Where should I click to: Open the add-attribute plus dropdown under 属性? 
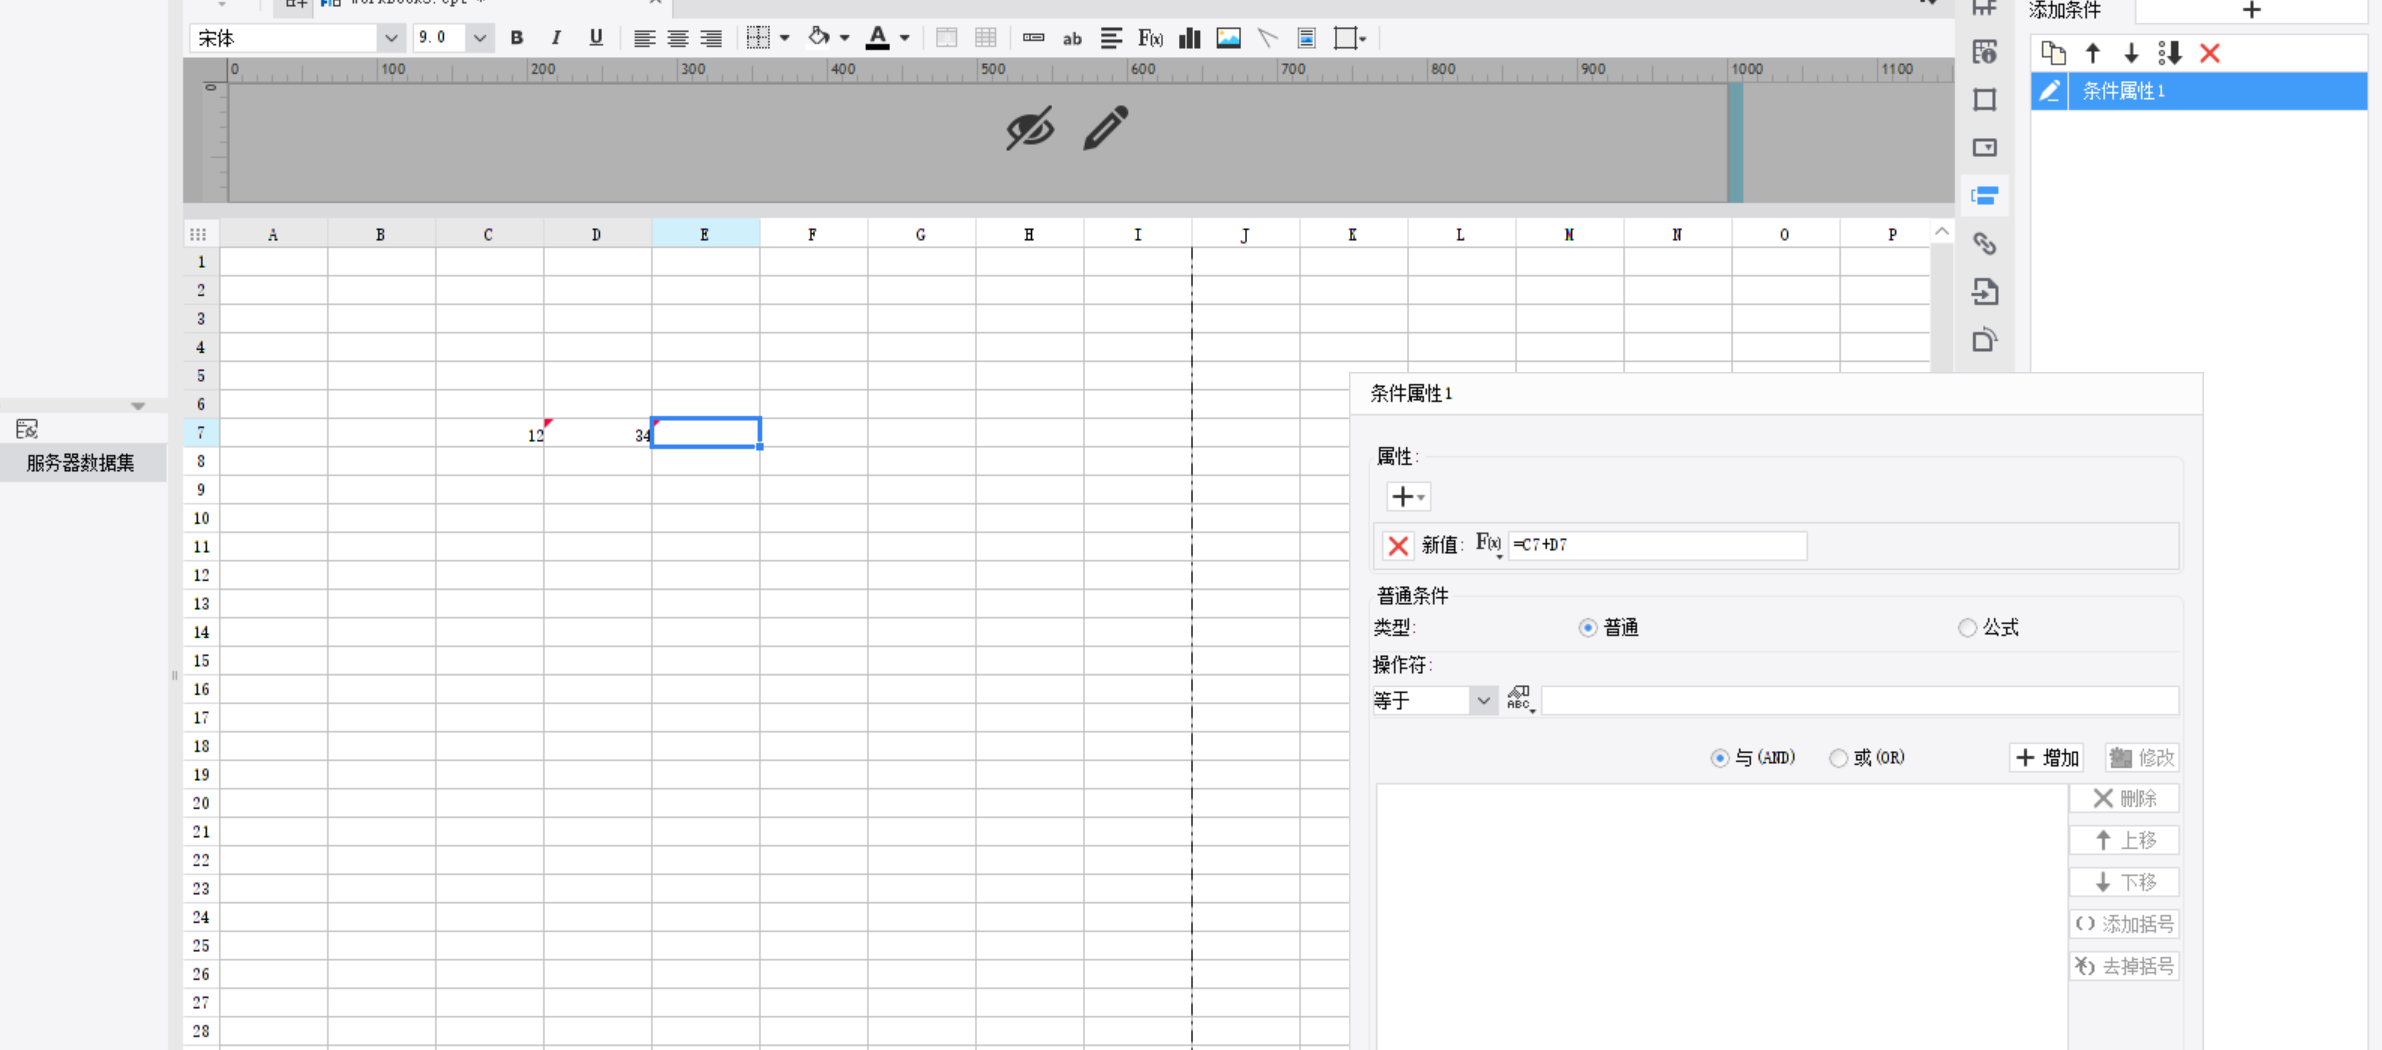click(x=1408, y=496)
